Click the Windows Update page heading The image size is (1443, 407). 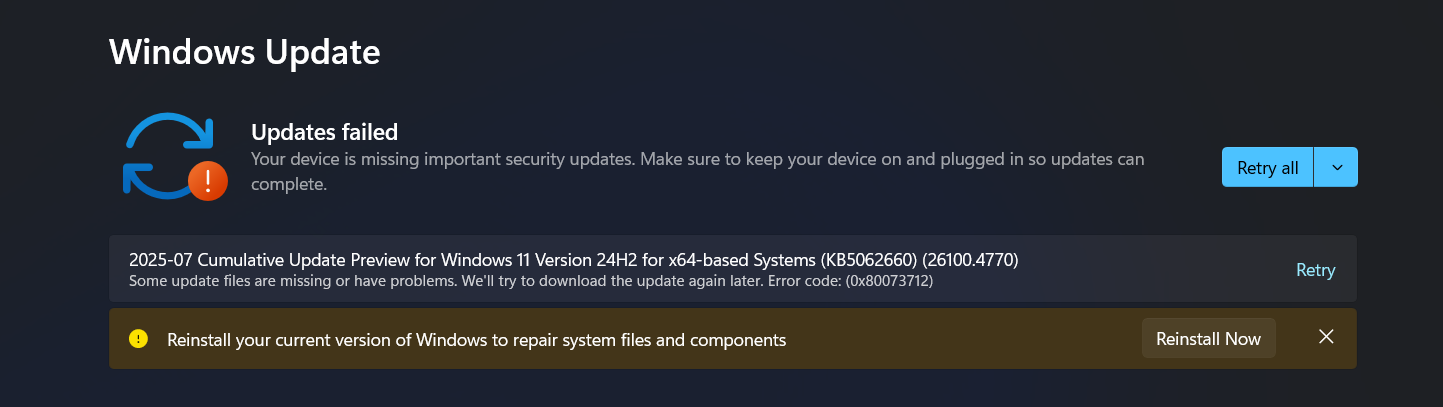pos(244,51)
